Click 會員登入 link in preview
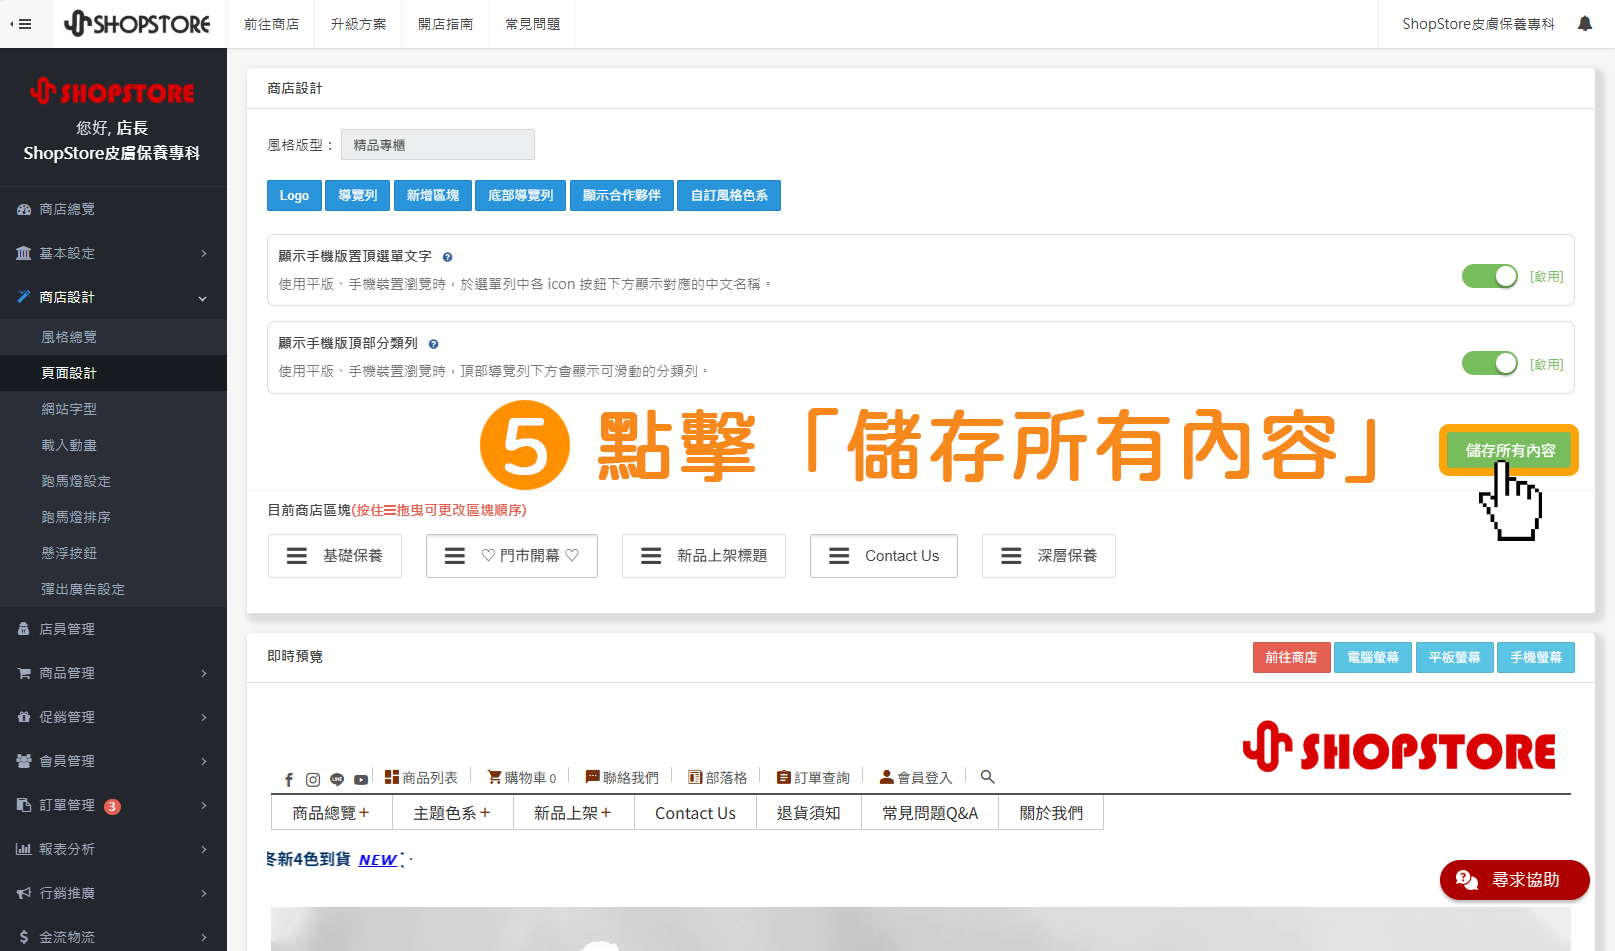The height and width of the screenshot is (951, 1615). click(x=916, y=777)
